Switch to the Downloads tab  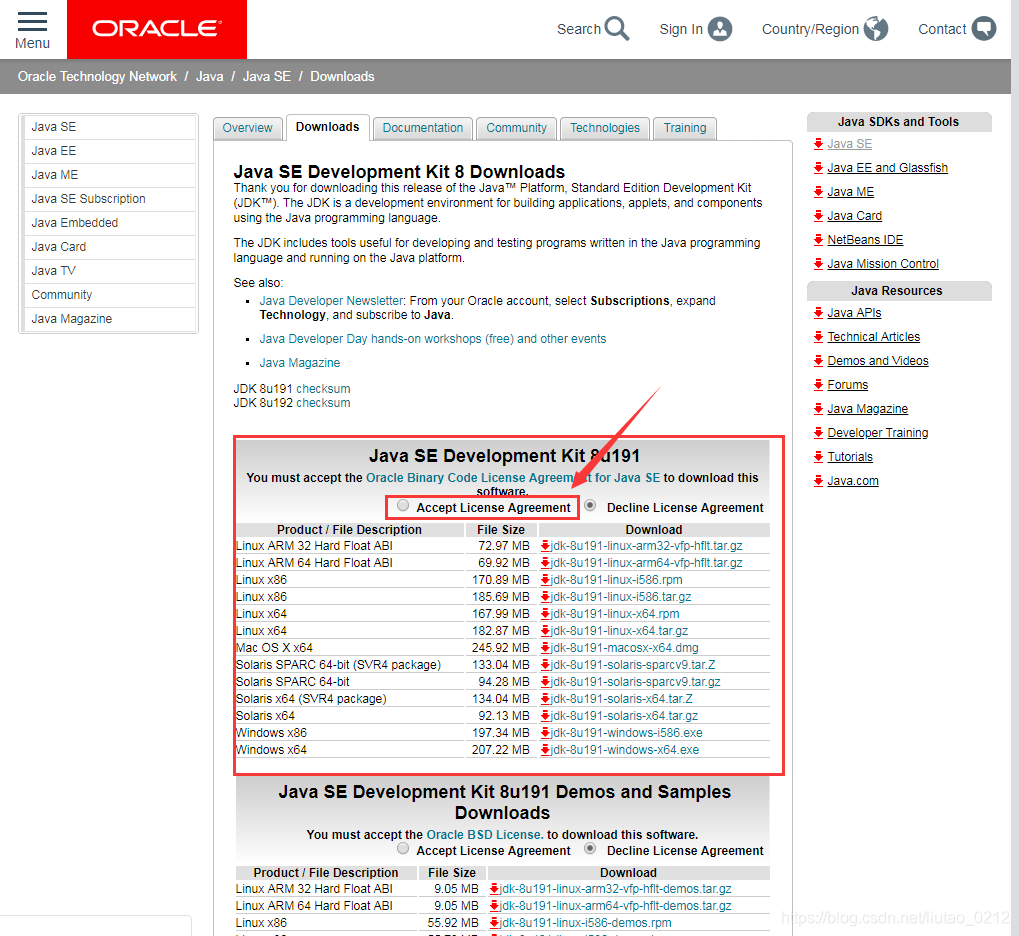coord(328,127)
